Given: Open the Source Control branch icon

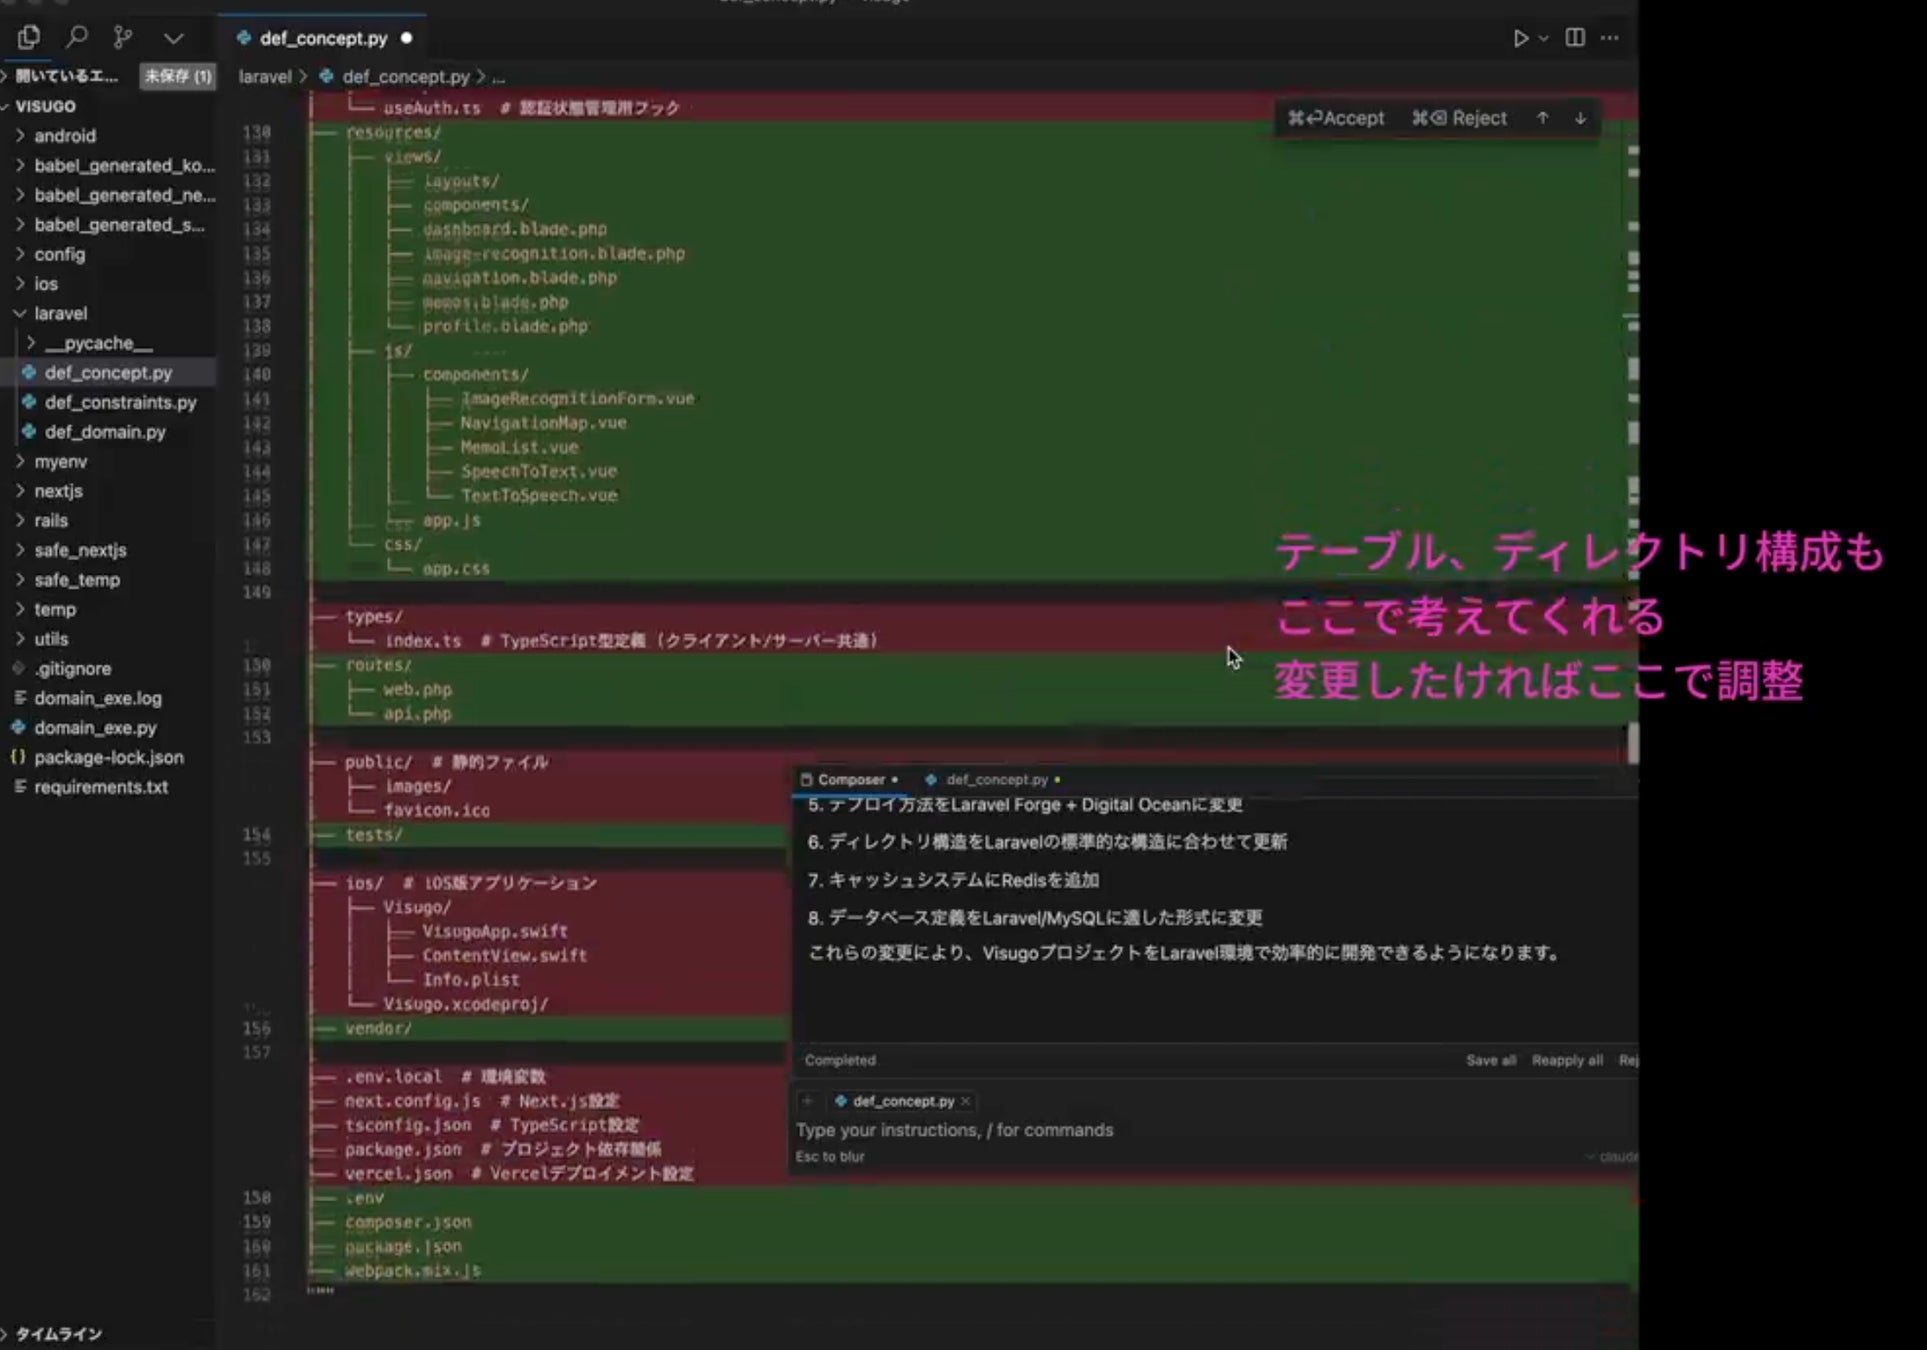Looking at the screenshot, I should tap(123, 38).
